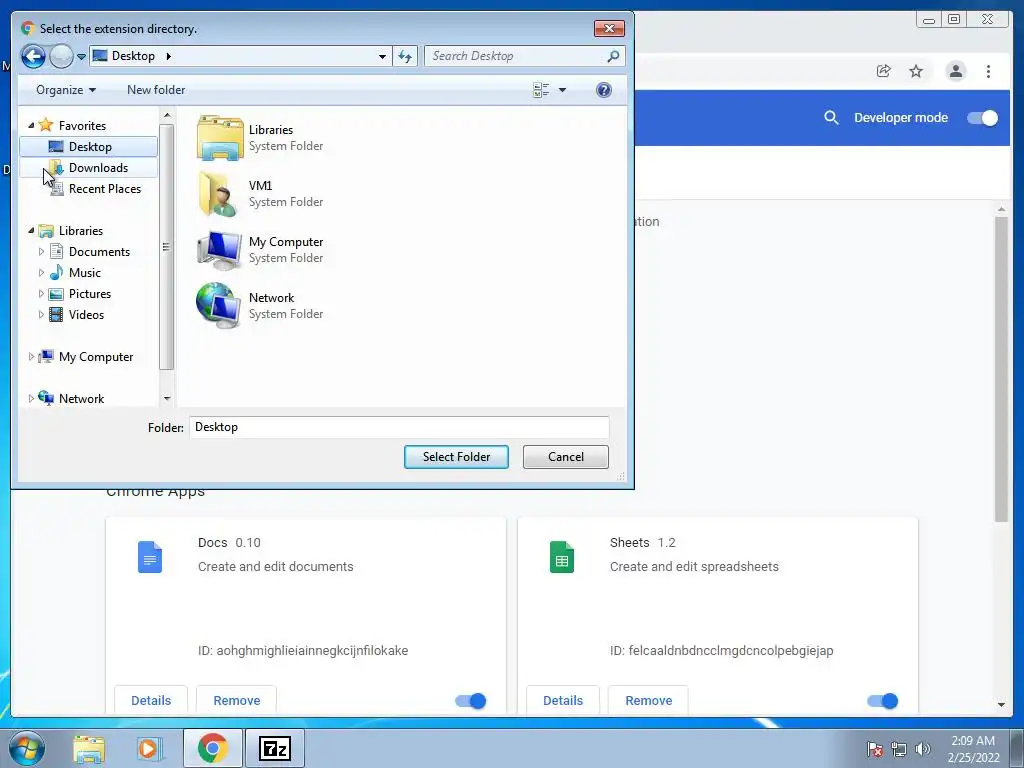Viewport: 1024px width, 768px height.
Task: Cancel the folder selection dialog
Action: (x=566, y=456)
